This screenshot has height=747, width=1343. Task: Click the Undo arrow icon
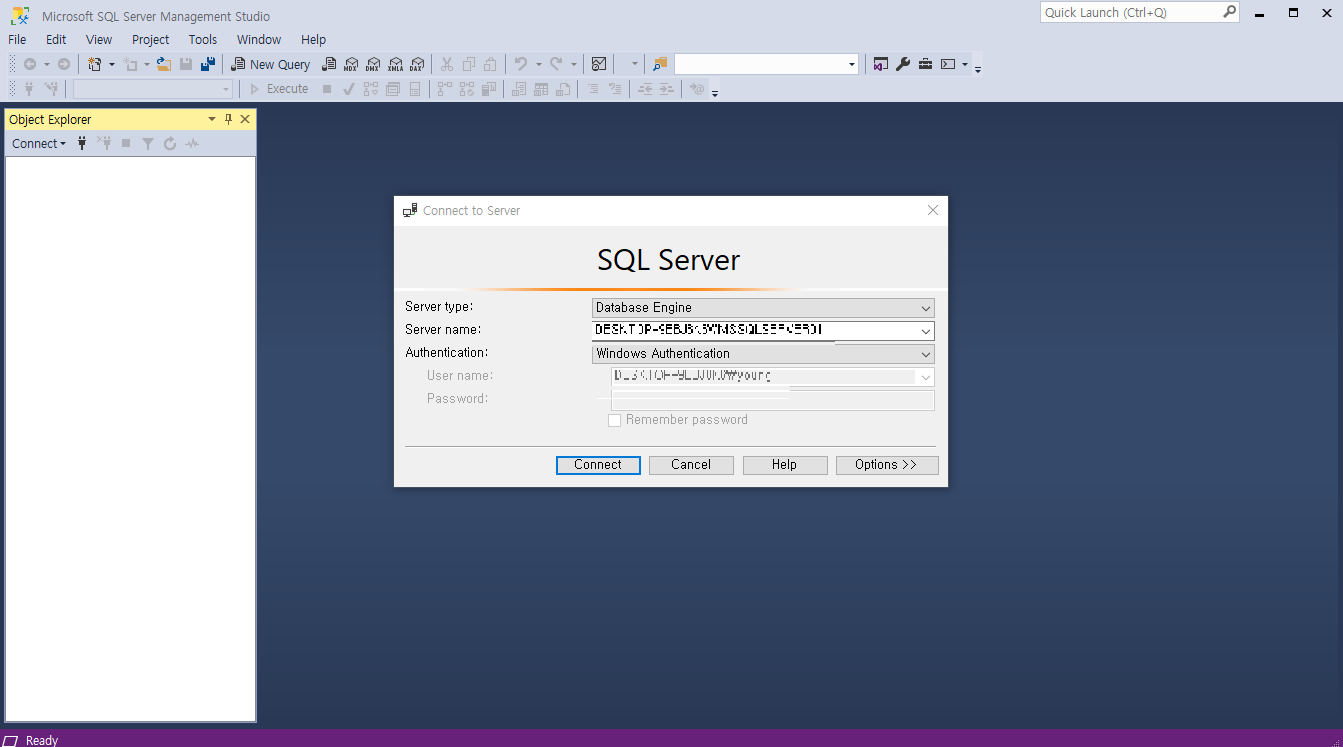(520, 64)
